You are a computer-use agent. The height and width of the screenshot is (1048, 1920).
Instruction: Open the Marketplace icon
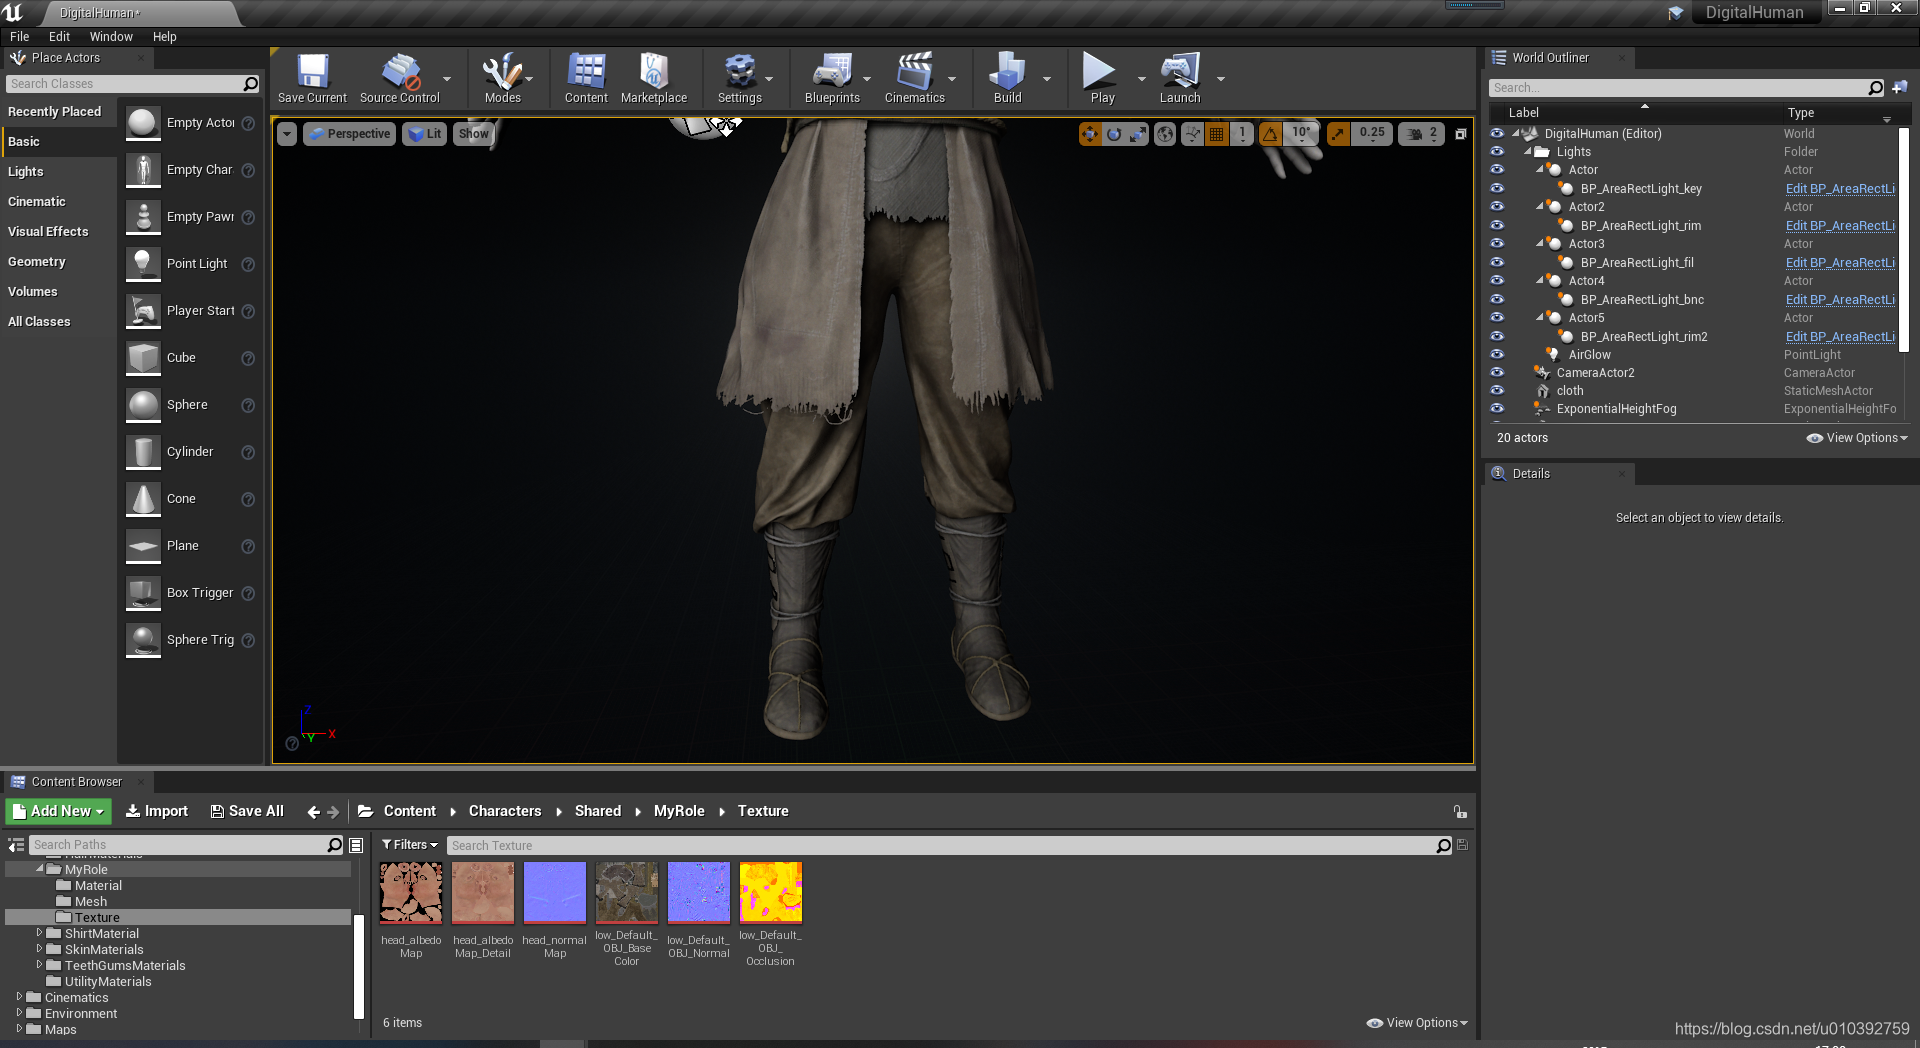tap(654, 78)
